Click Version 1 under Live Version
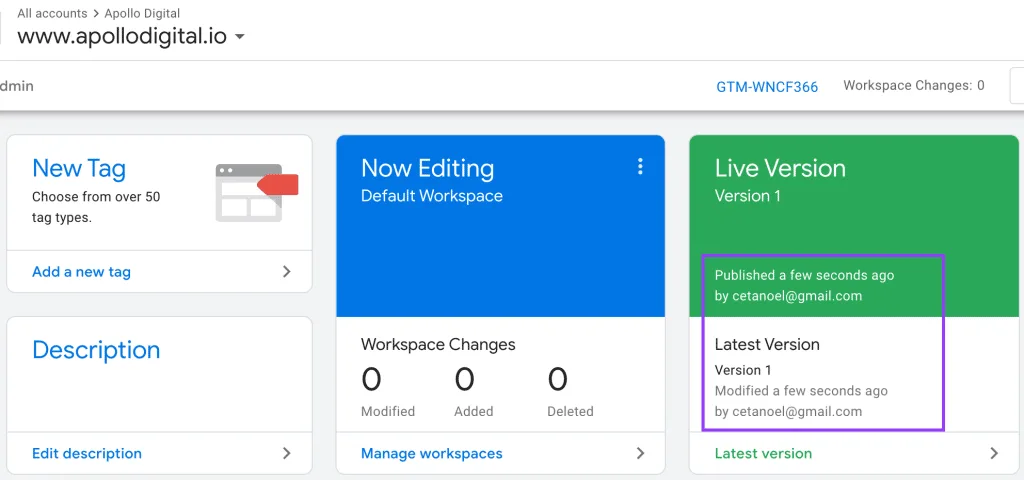 748,196
